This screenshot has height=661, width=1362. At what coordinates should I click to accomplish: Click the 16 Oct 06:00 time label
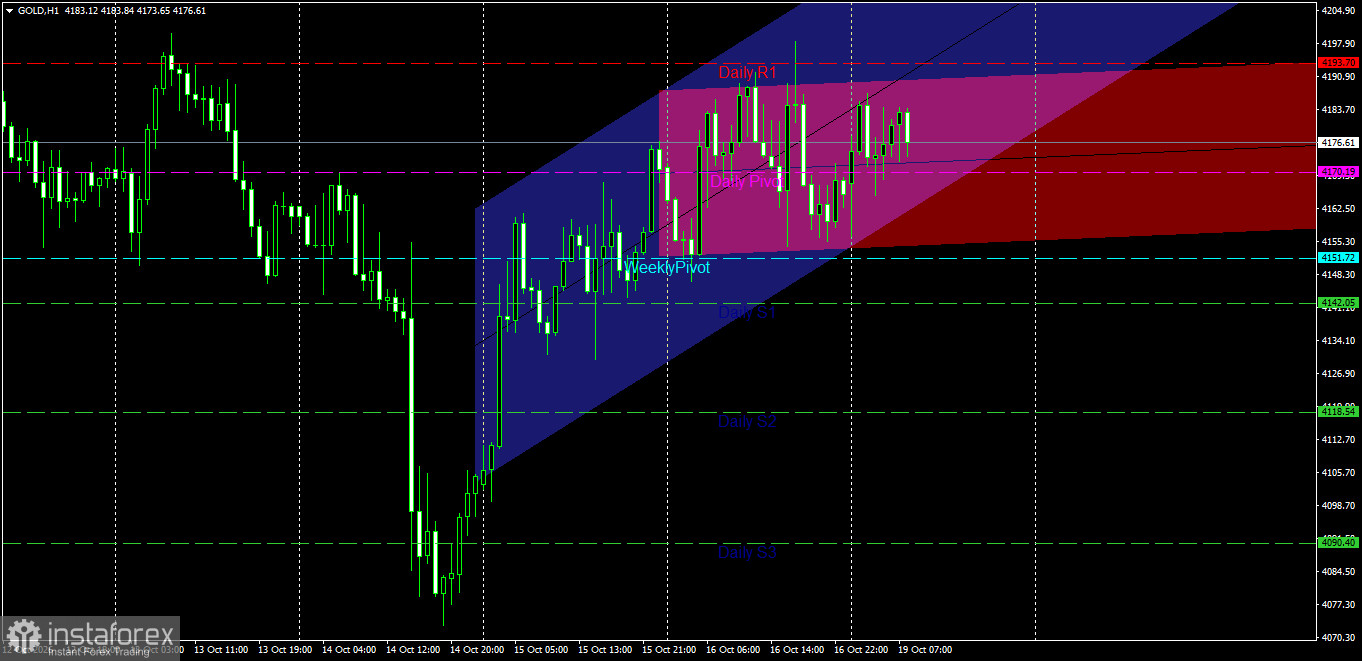click(732, 650)
